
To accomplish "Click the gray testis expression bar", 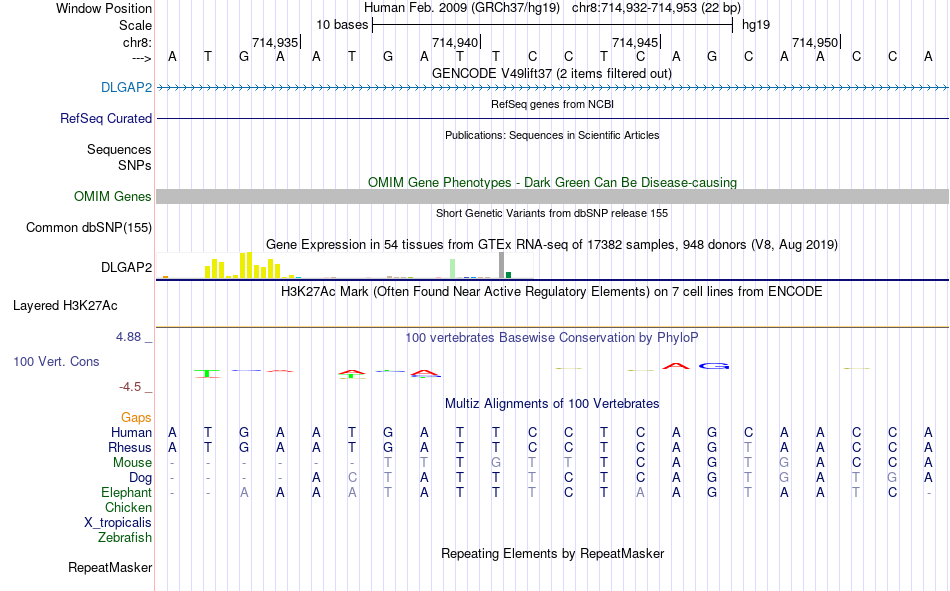I will tap(502, 265).
